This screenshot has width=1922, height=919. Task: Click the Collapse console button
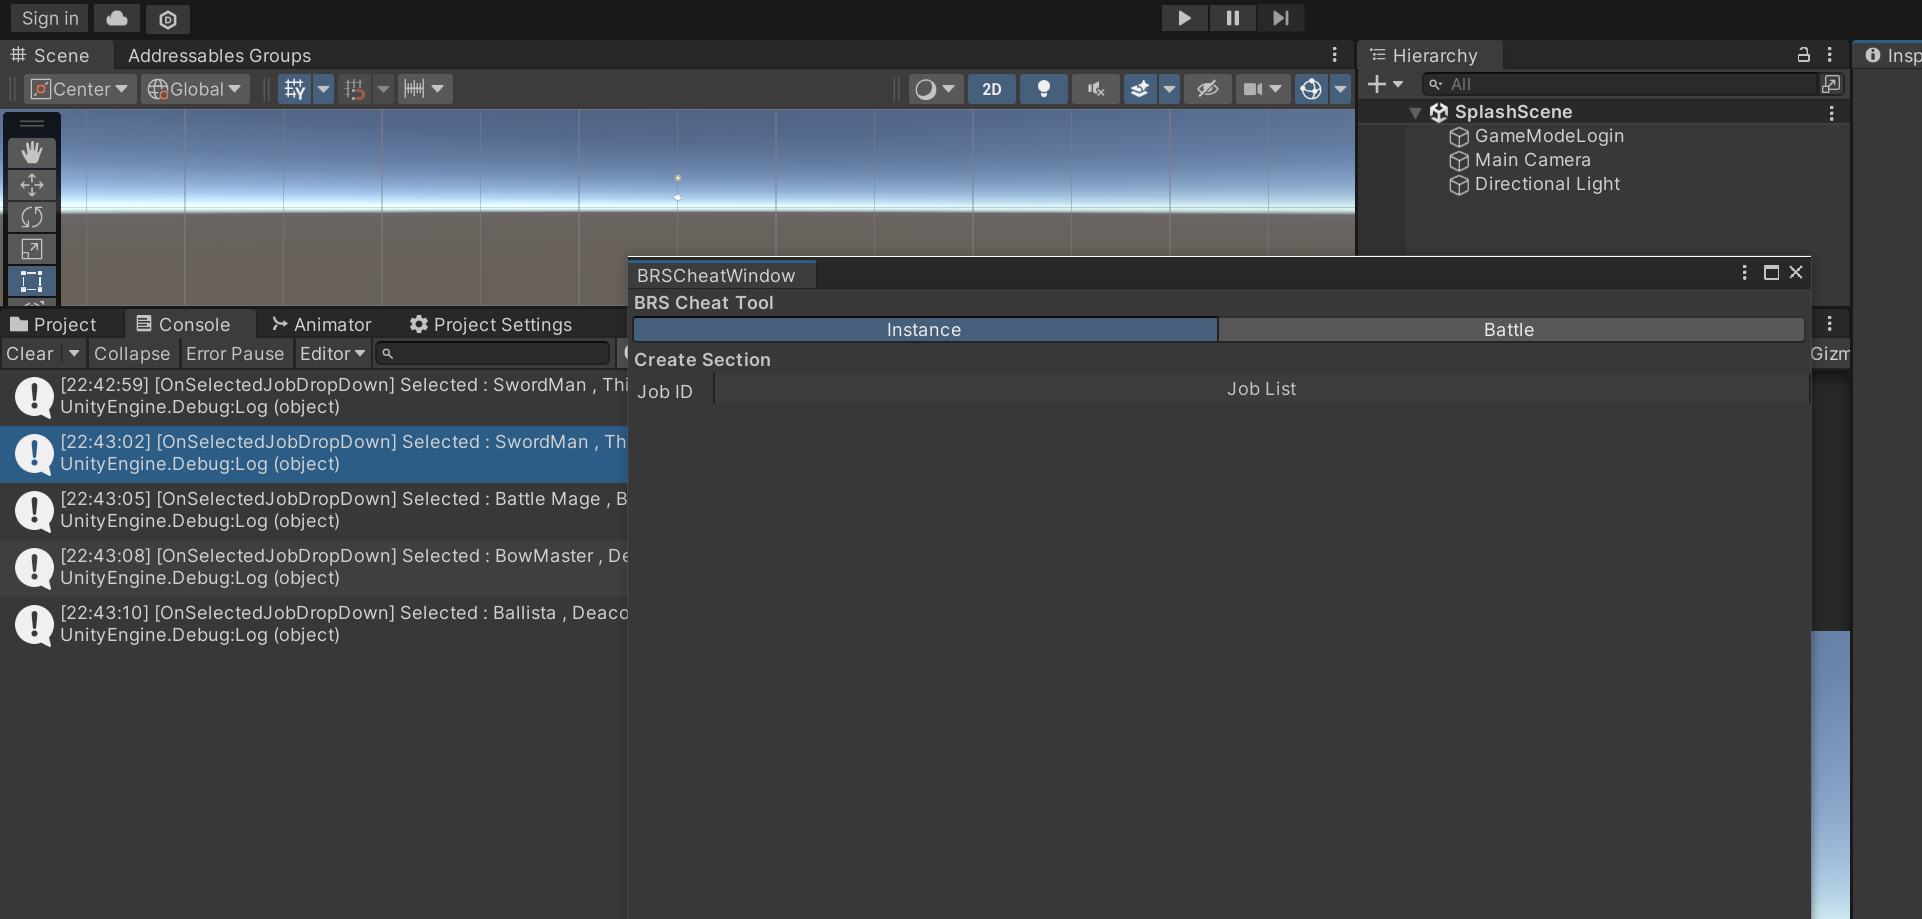click(x=132, y=354)
